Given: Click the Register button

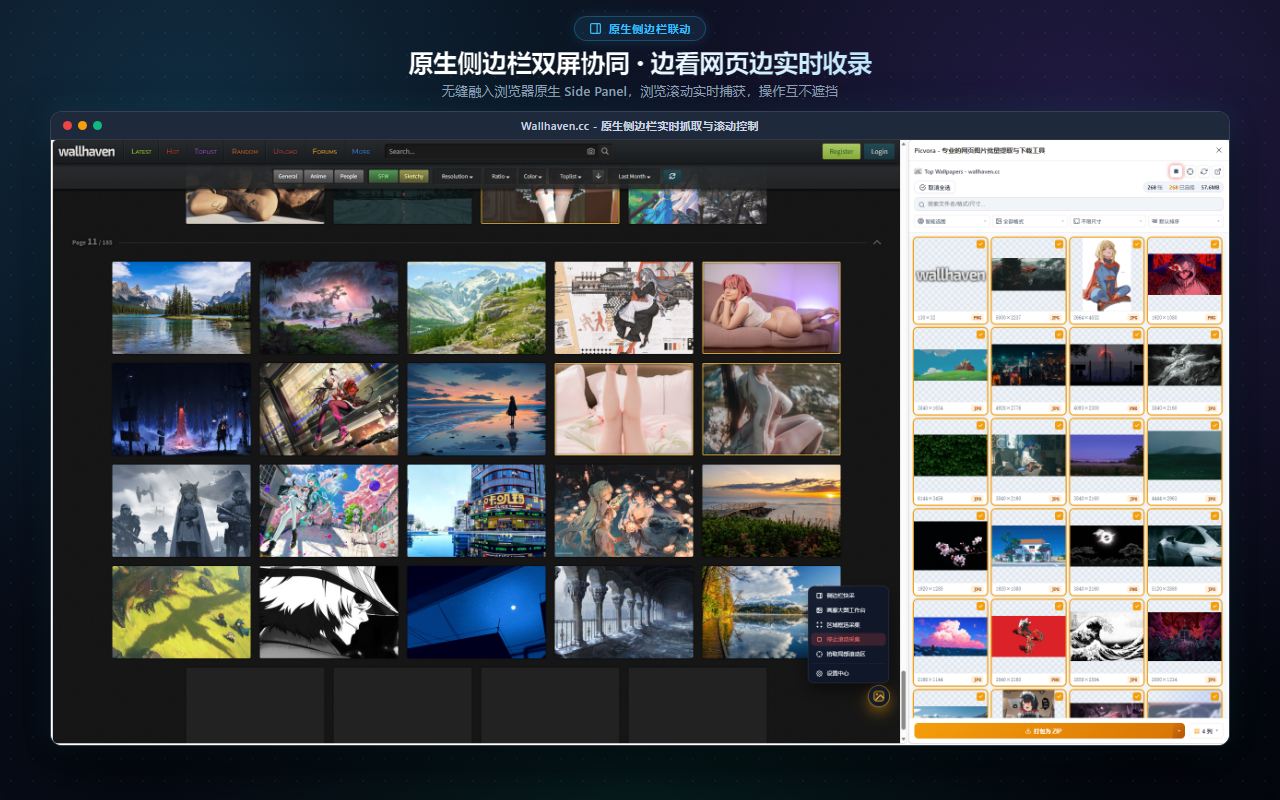Looking at the screenshot, I should [841, 151].
